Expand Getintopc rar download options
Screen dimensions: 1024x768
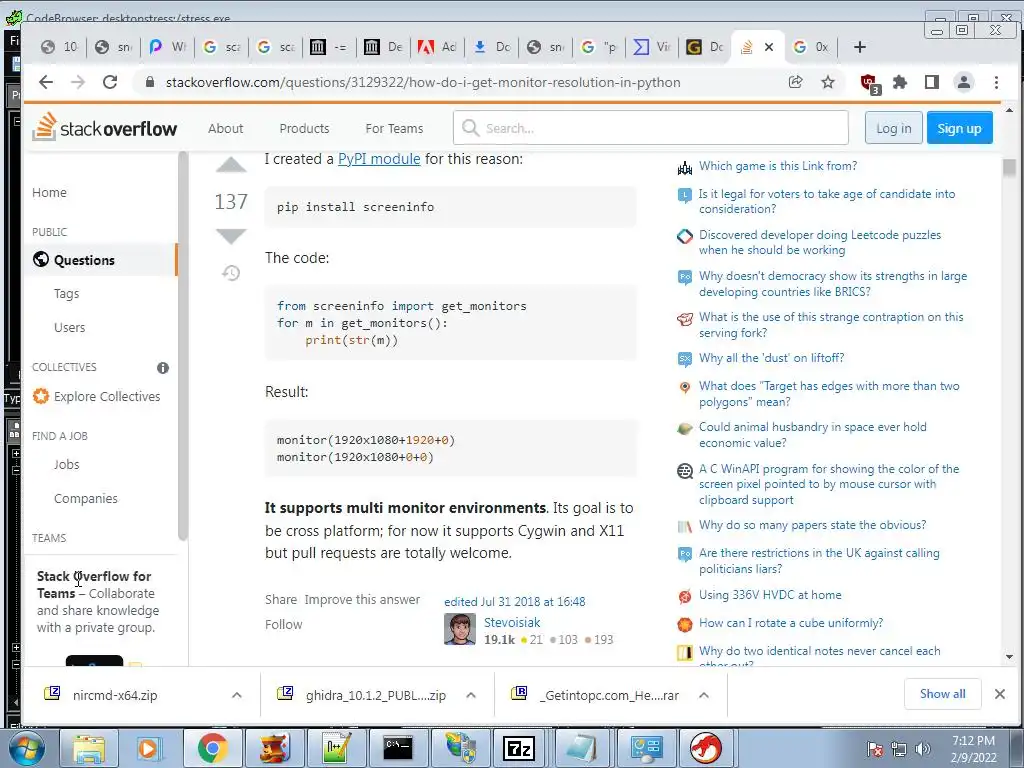pyautogui.click(x=704, y=696)
